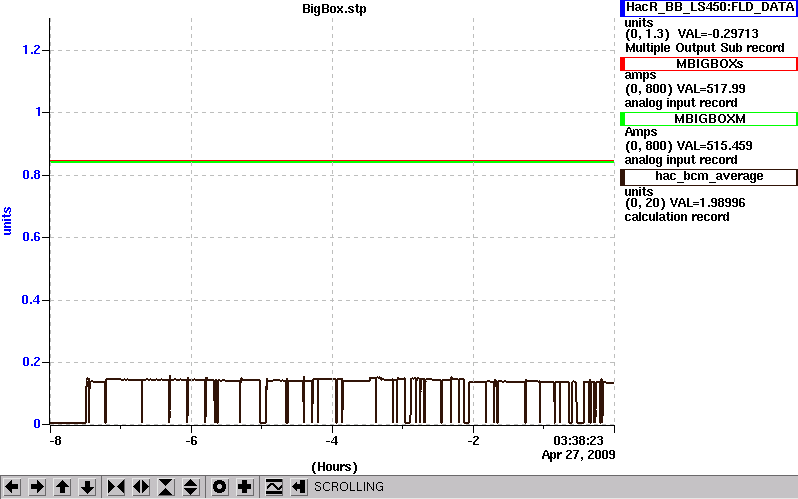Click the BigBox.stp plot title

(334, 9)
